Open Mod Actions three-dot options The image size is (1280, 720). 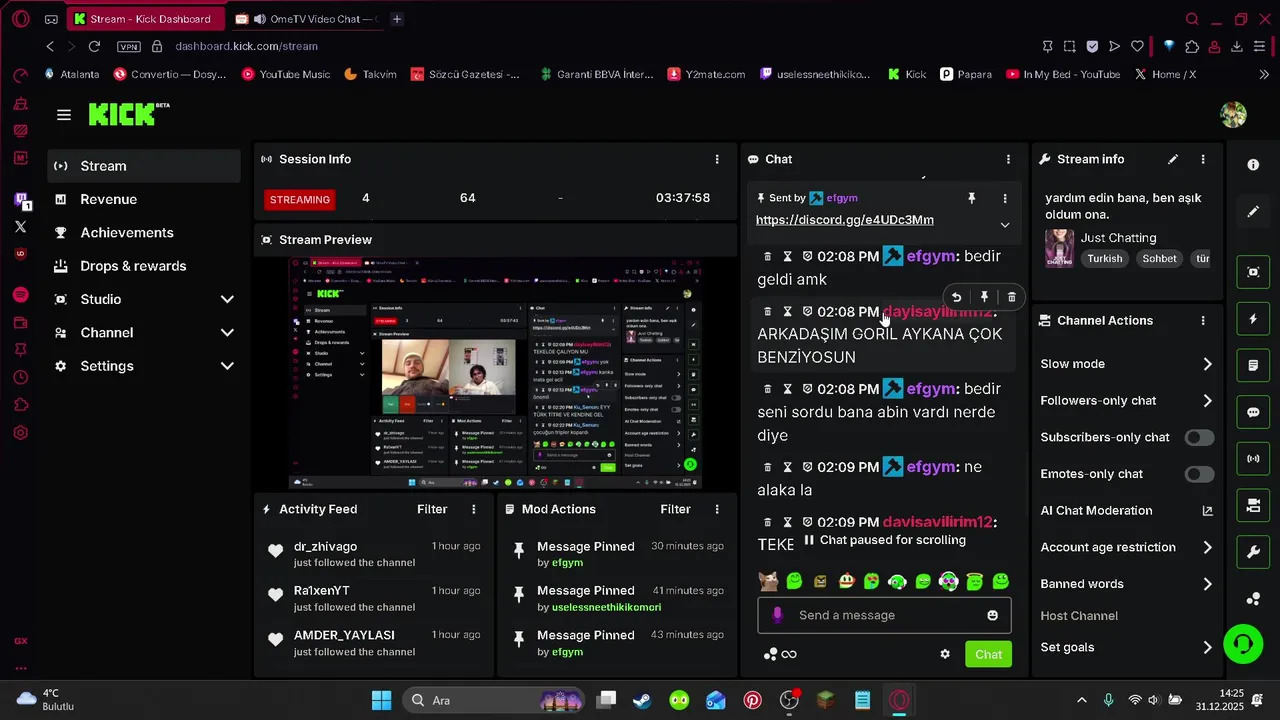click(x=717, y=509)
